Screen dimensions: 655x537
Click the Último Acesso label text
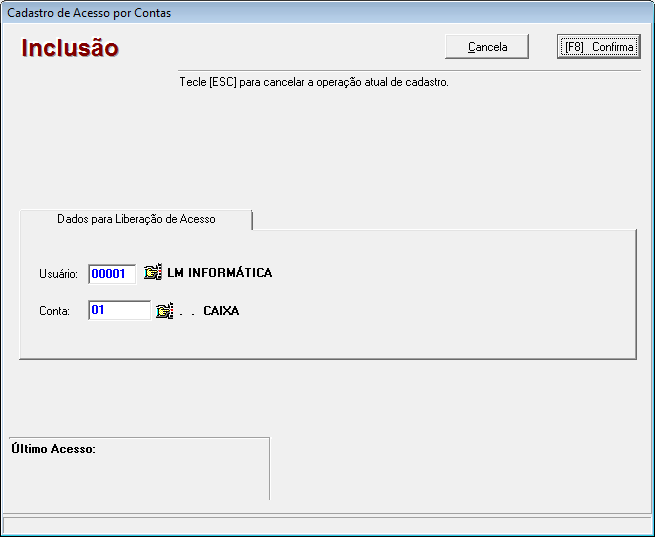click(x=52, y=449)
